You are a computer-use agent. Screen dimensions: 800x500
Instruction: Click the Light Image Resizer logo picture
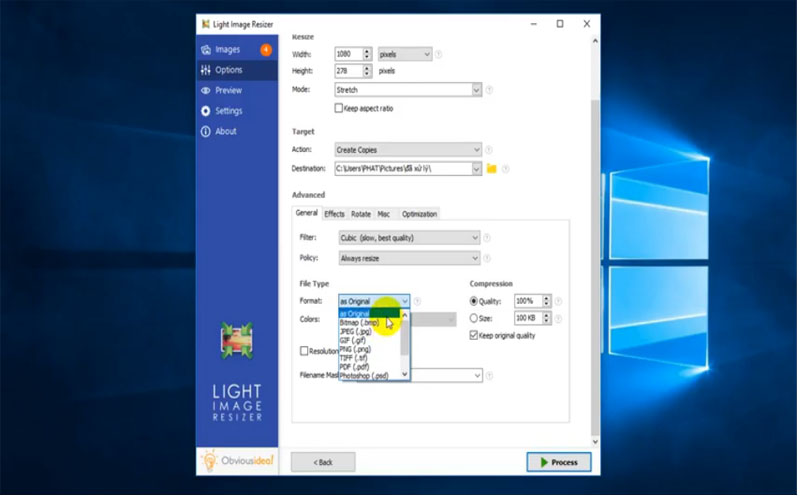pos(237,340)
